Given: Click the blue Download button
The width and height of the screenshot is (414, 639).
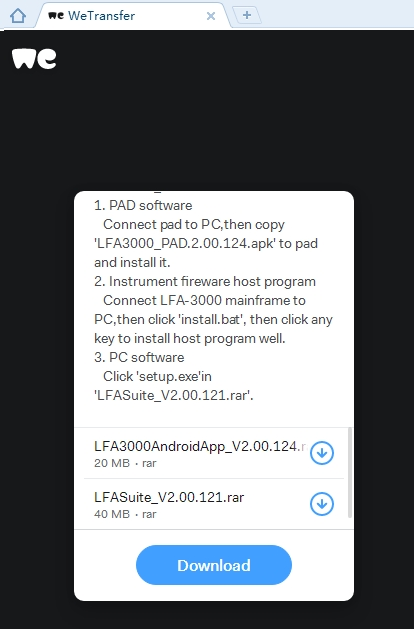Looking at the screenshot, I should 214,565.
